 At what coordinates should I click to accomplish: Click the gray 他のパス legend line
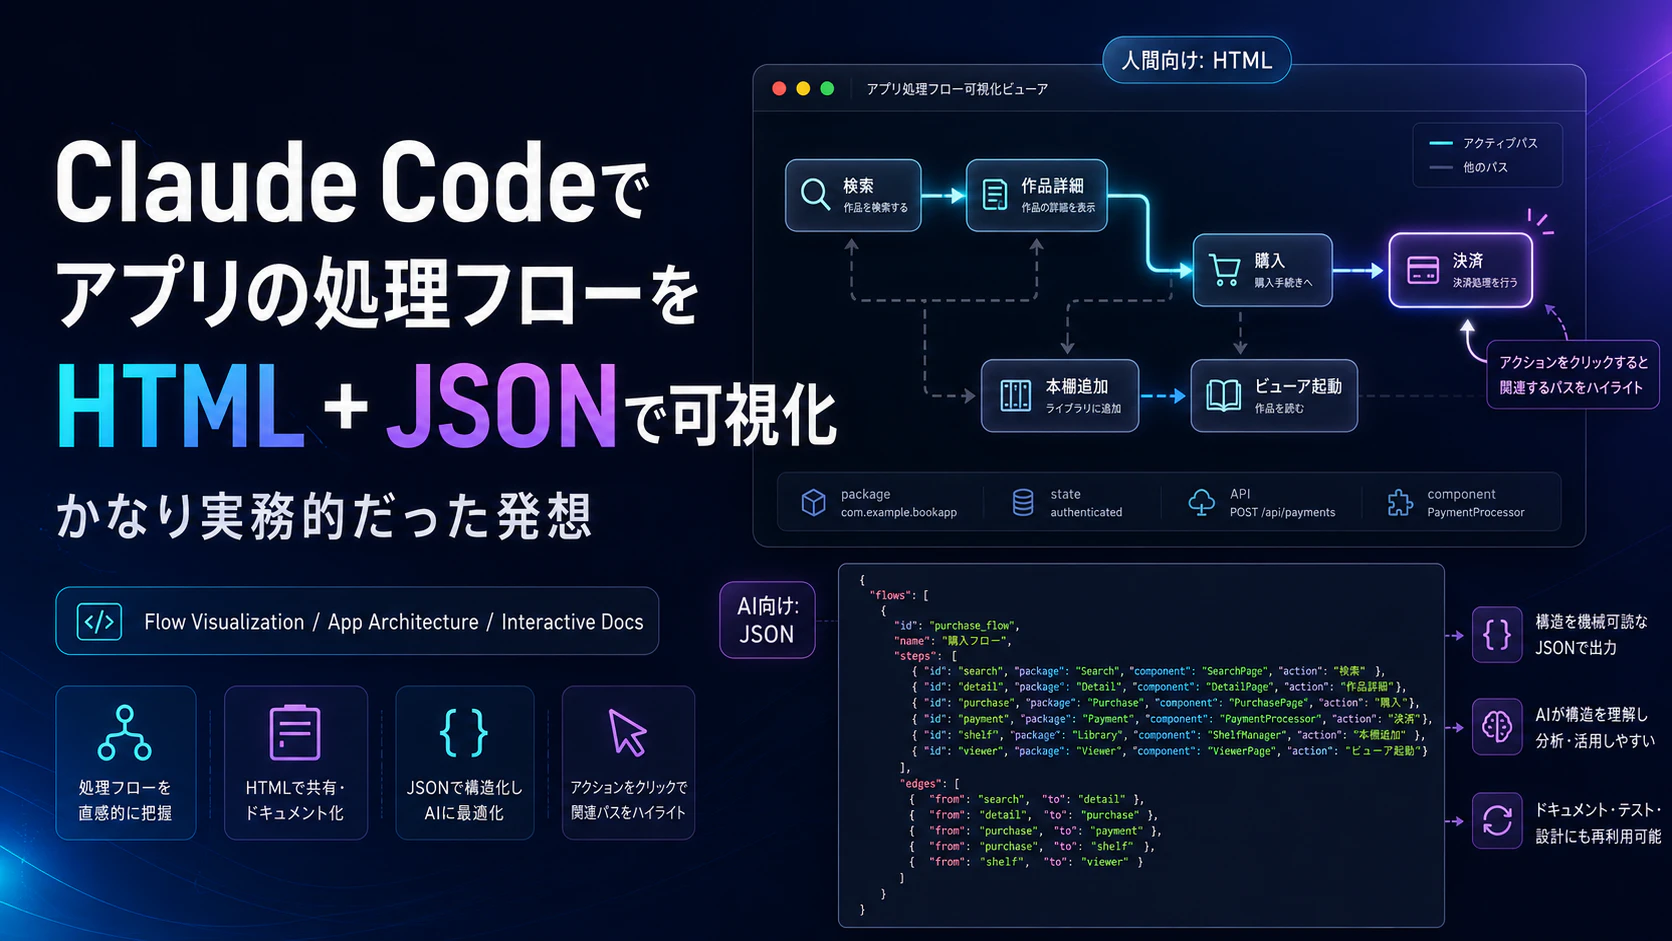click(x=1441, y=167)
